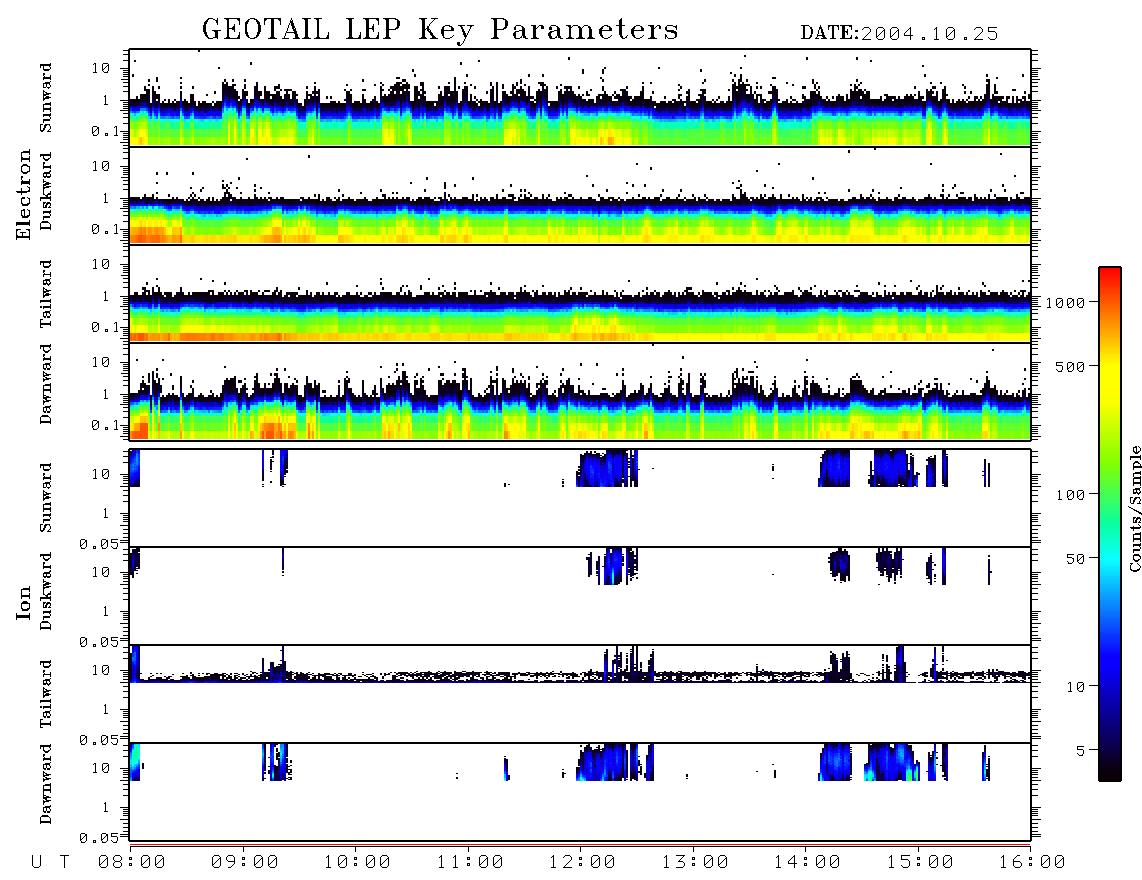1142x880 pixels.
Task: Click the 12:00 time tick label
Action: tap(583, 863)
